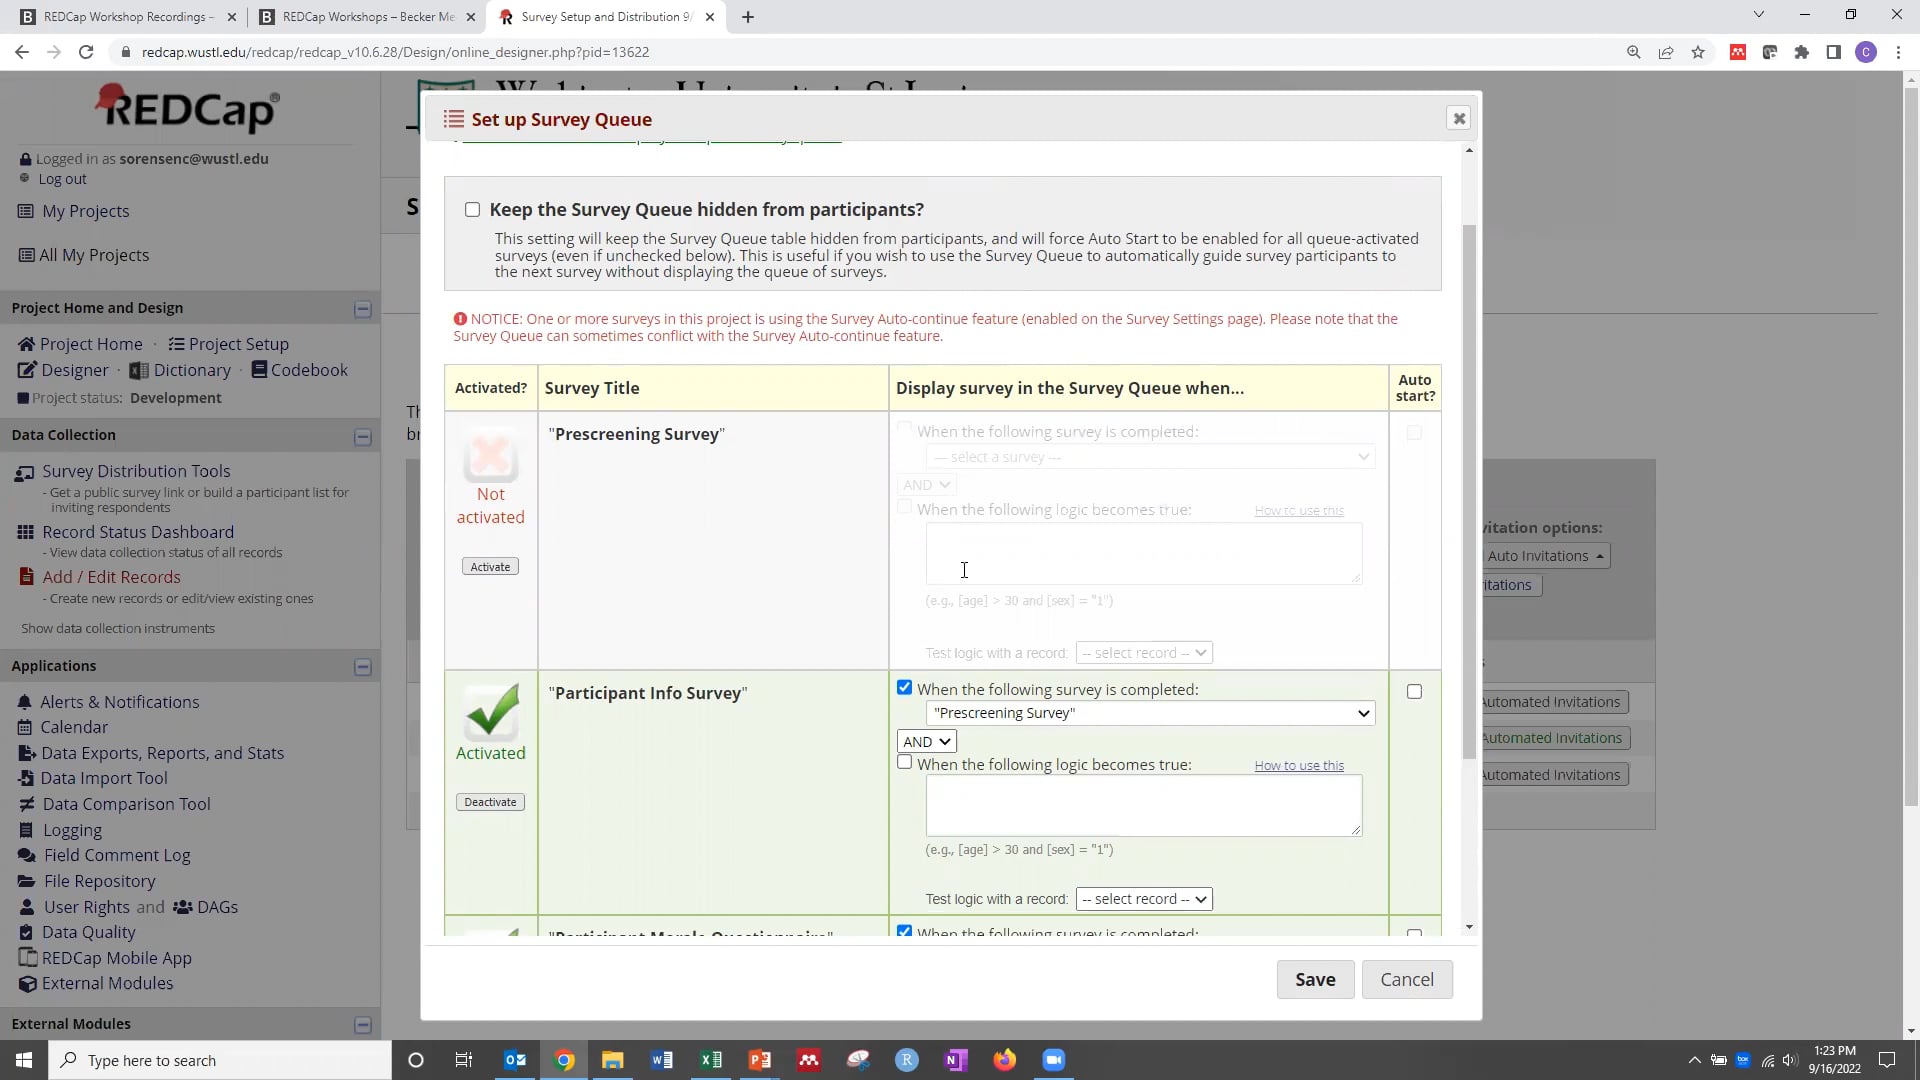
Task: Open Survey Distribution Tools
Action: point(136,471)
